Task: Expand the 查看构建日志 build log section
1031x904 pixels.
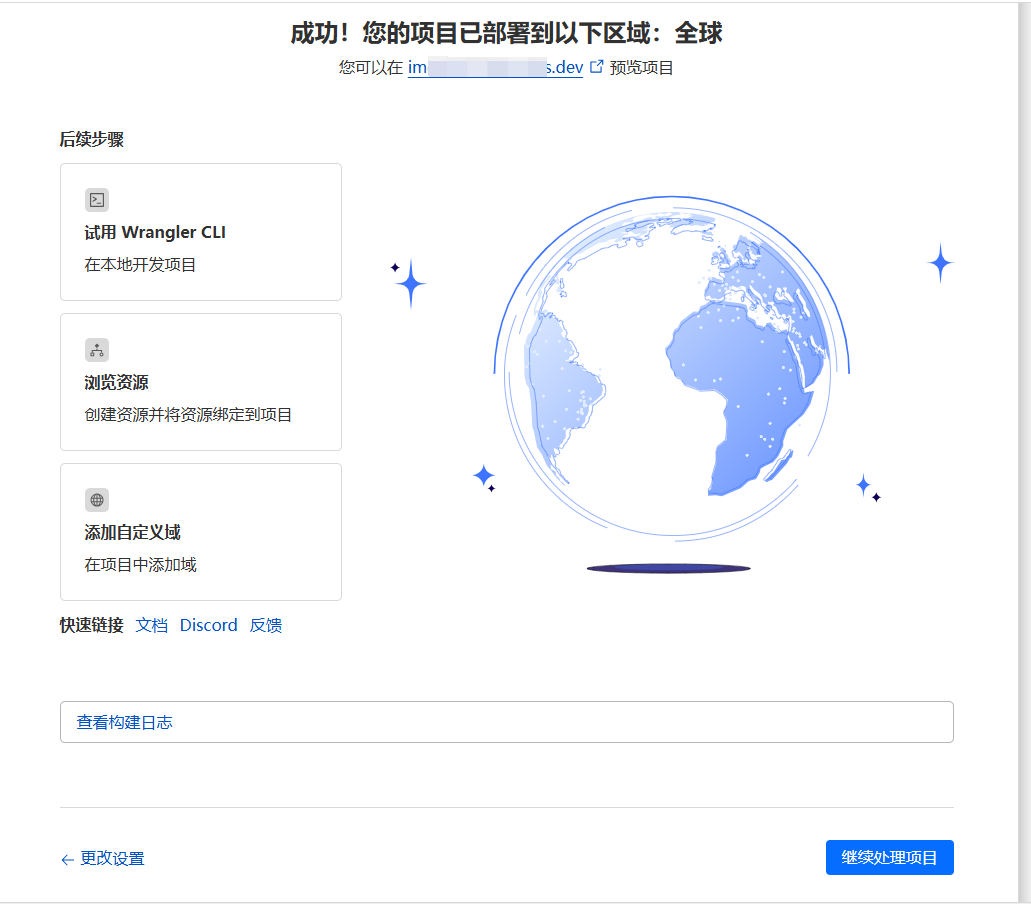Action: [125, 722]
